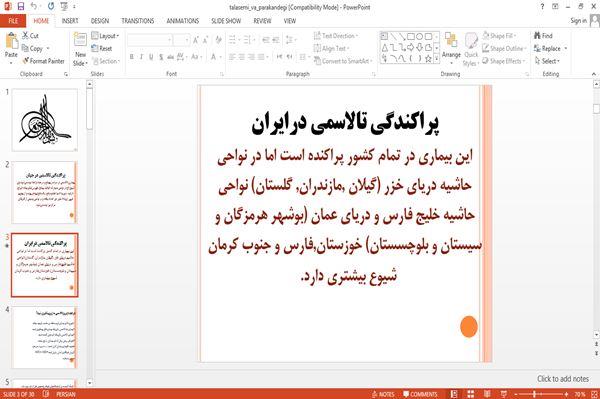
Task: Open the Select dropdown in the Editing group
Action: pos(547,61)
